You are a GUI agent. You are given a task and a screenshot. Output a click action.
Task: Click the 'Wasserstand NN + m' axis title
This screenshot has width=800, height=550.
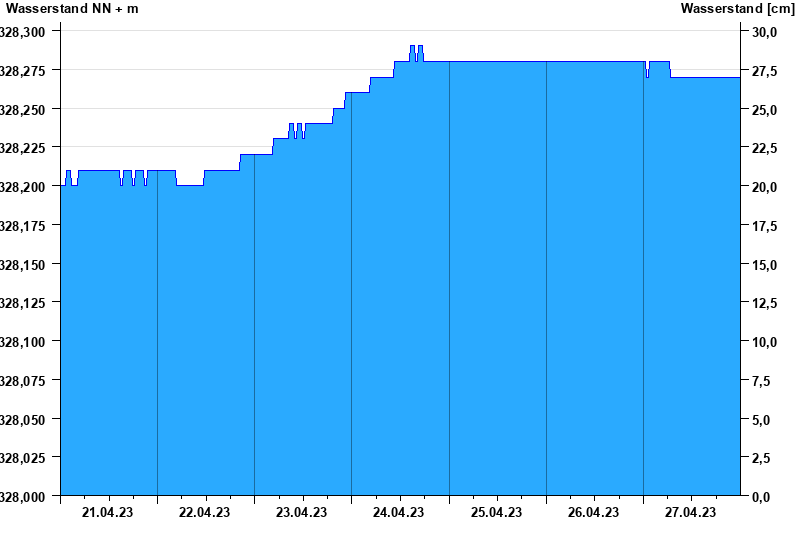(72, 9)
